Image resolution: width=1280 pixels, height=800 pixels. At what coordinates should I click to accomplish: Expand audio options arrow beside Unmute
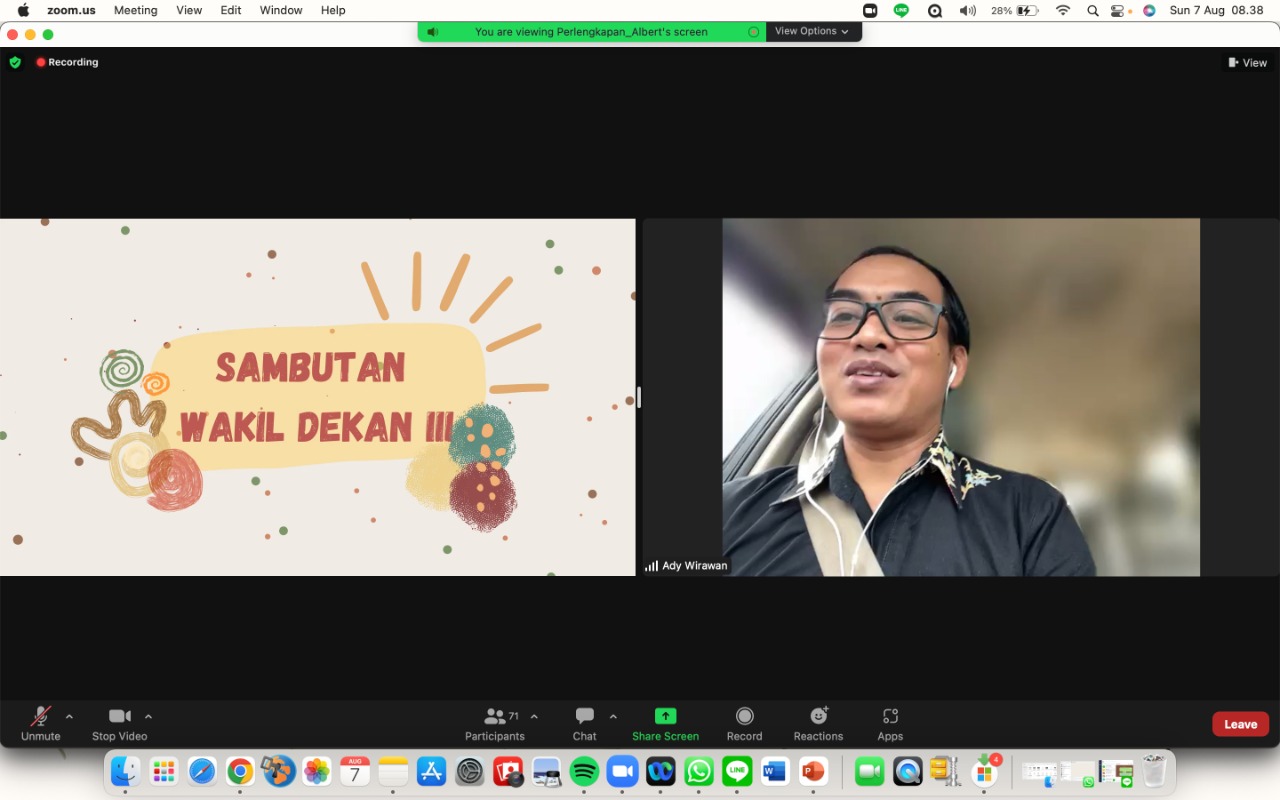(x=69, y=716)
